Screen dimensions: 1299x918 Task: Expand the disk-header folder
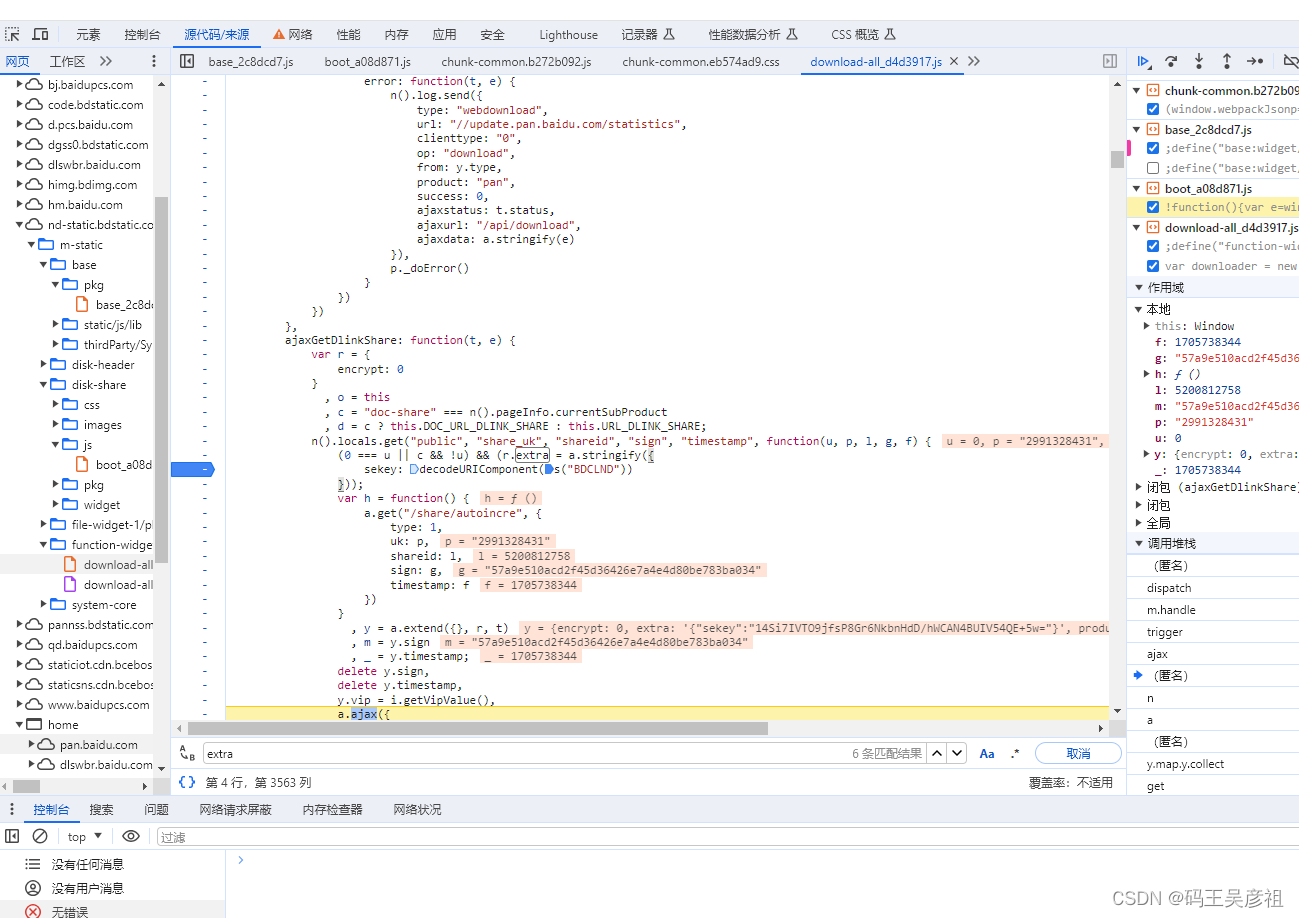(x=44, y=365)
